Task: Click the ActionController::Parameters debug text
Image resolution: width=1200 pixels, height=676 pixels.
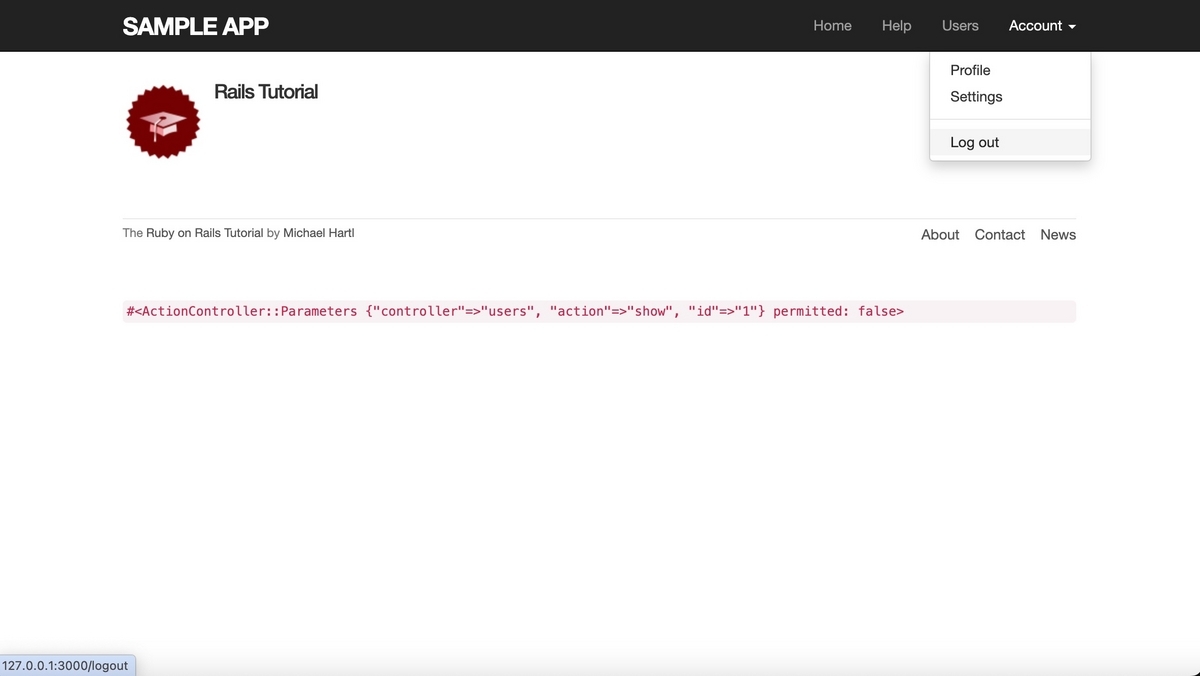Action: 515,311
